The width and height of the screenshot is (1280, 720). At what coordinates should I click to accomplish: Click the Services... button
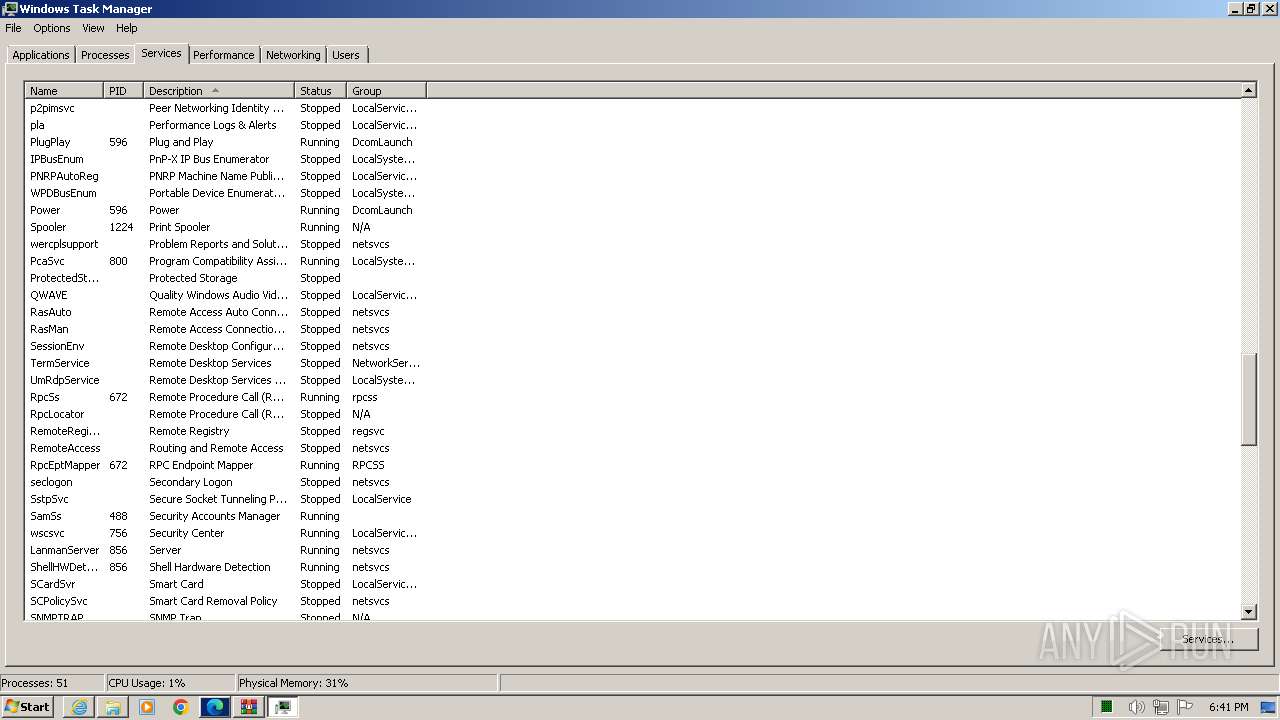click(x=1207, y=639)
